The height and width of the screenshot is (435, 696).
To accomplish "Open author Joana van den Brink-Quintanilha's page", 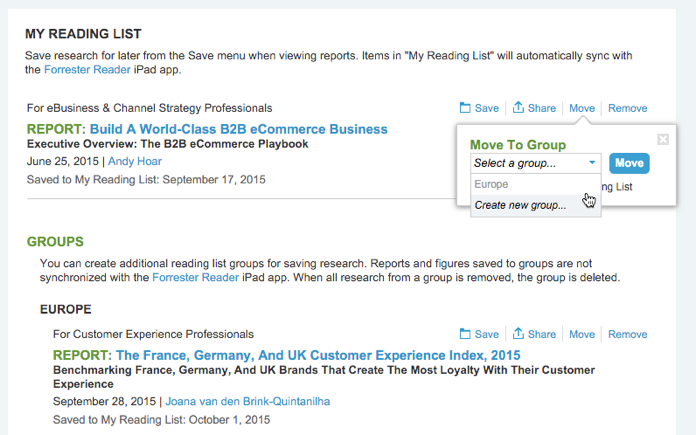I will 248,401.
